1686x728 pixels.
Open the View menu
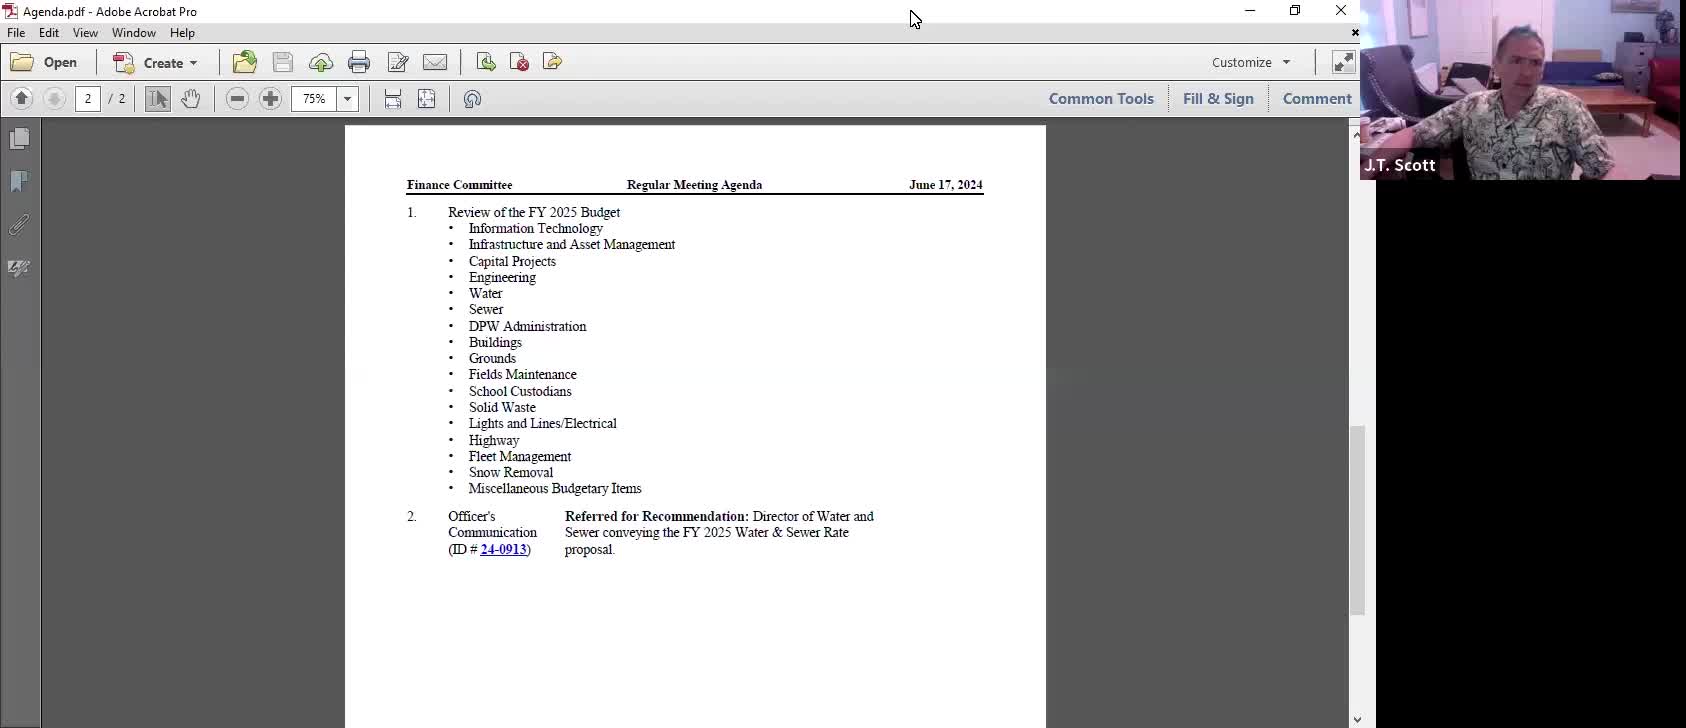click(85, 33)
